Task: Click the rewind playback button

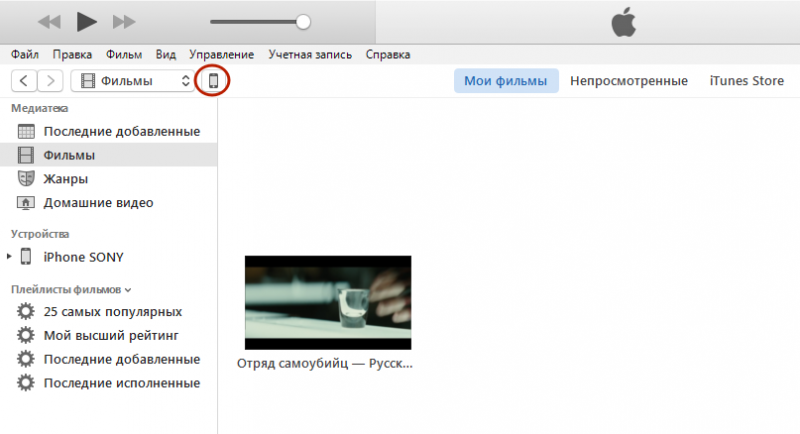Action: [49, 22]
